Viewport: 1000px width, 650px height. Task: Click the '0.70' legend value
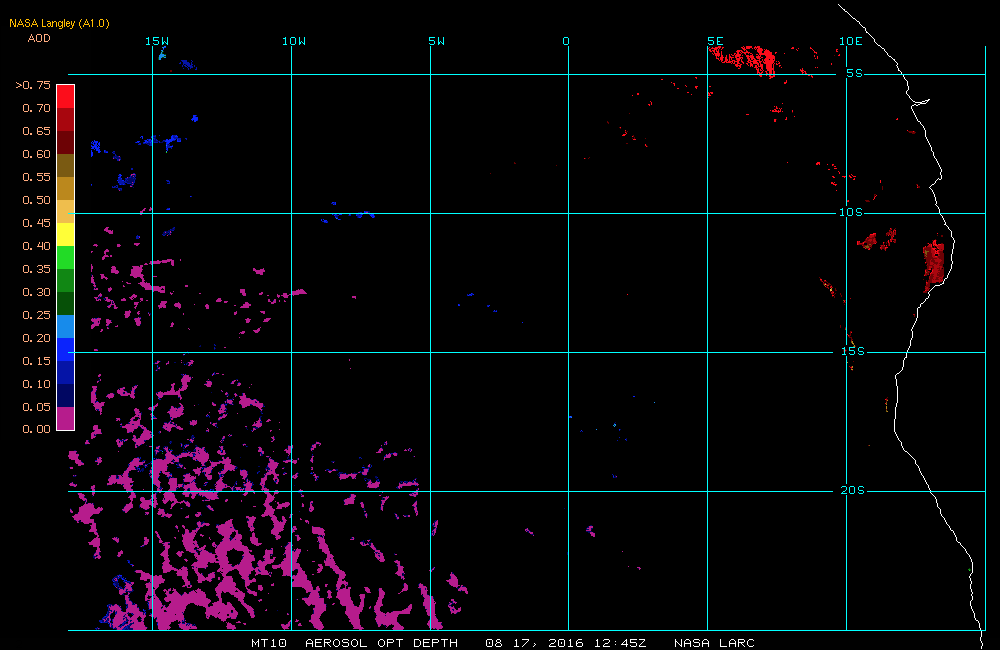[x=36, y=108]
